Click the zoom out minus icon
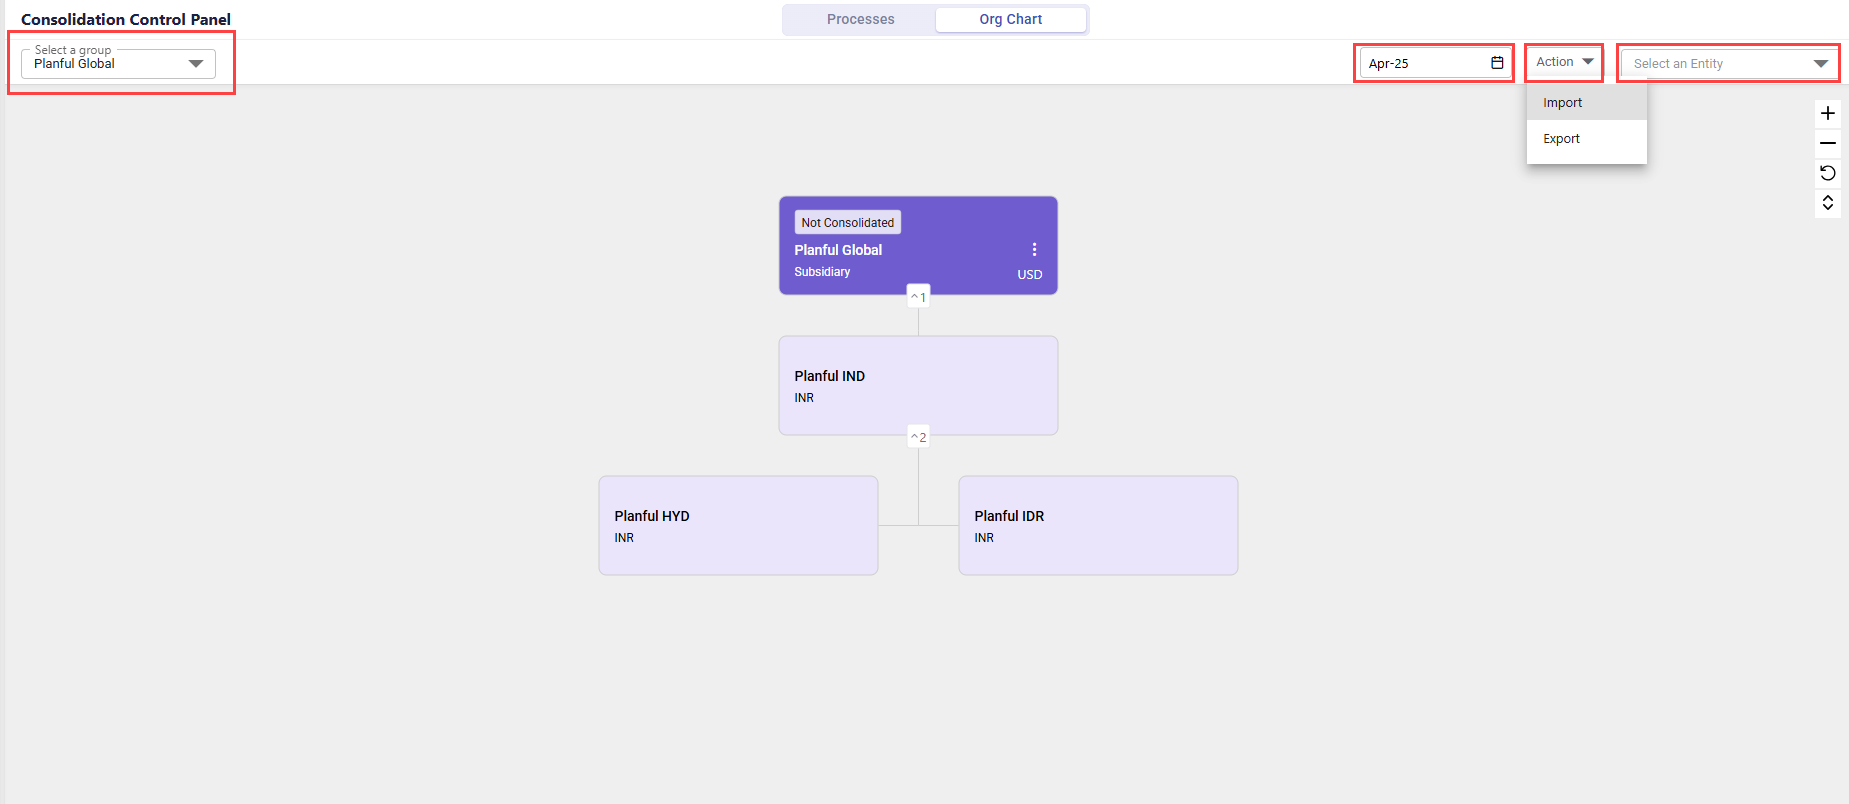 [1827, 143]
